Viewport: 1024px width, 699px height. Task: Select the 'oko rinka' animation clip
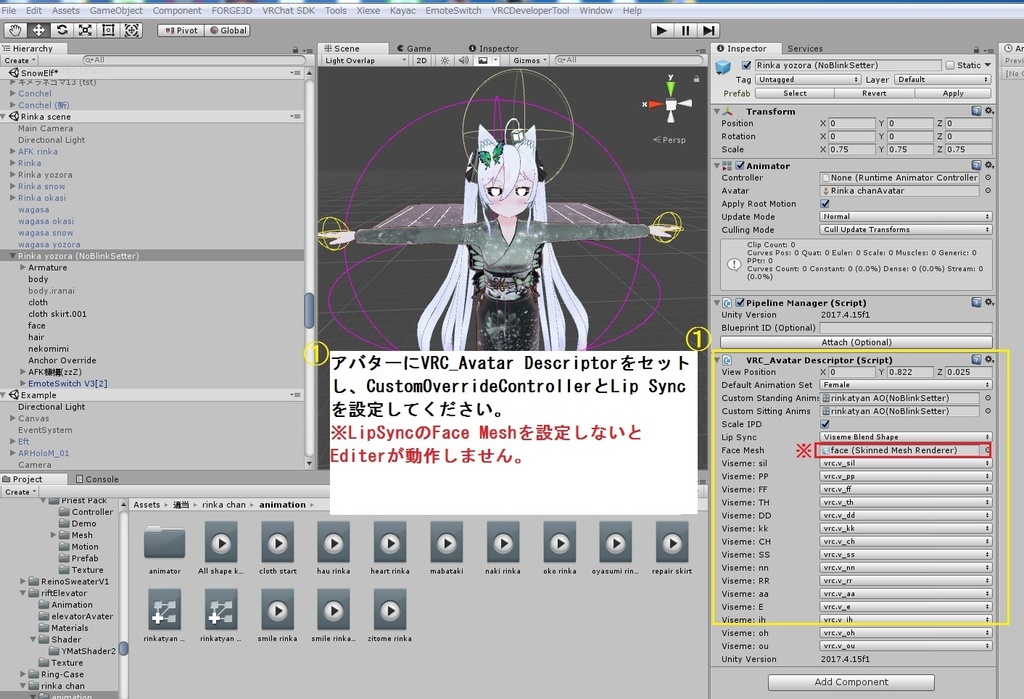pos(560,548)
